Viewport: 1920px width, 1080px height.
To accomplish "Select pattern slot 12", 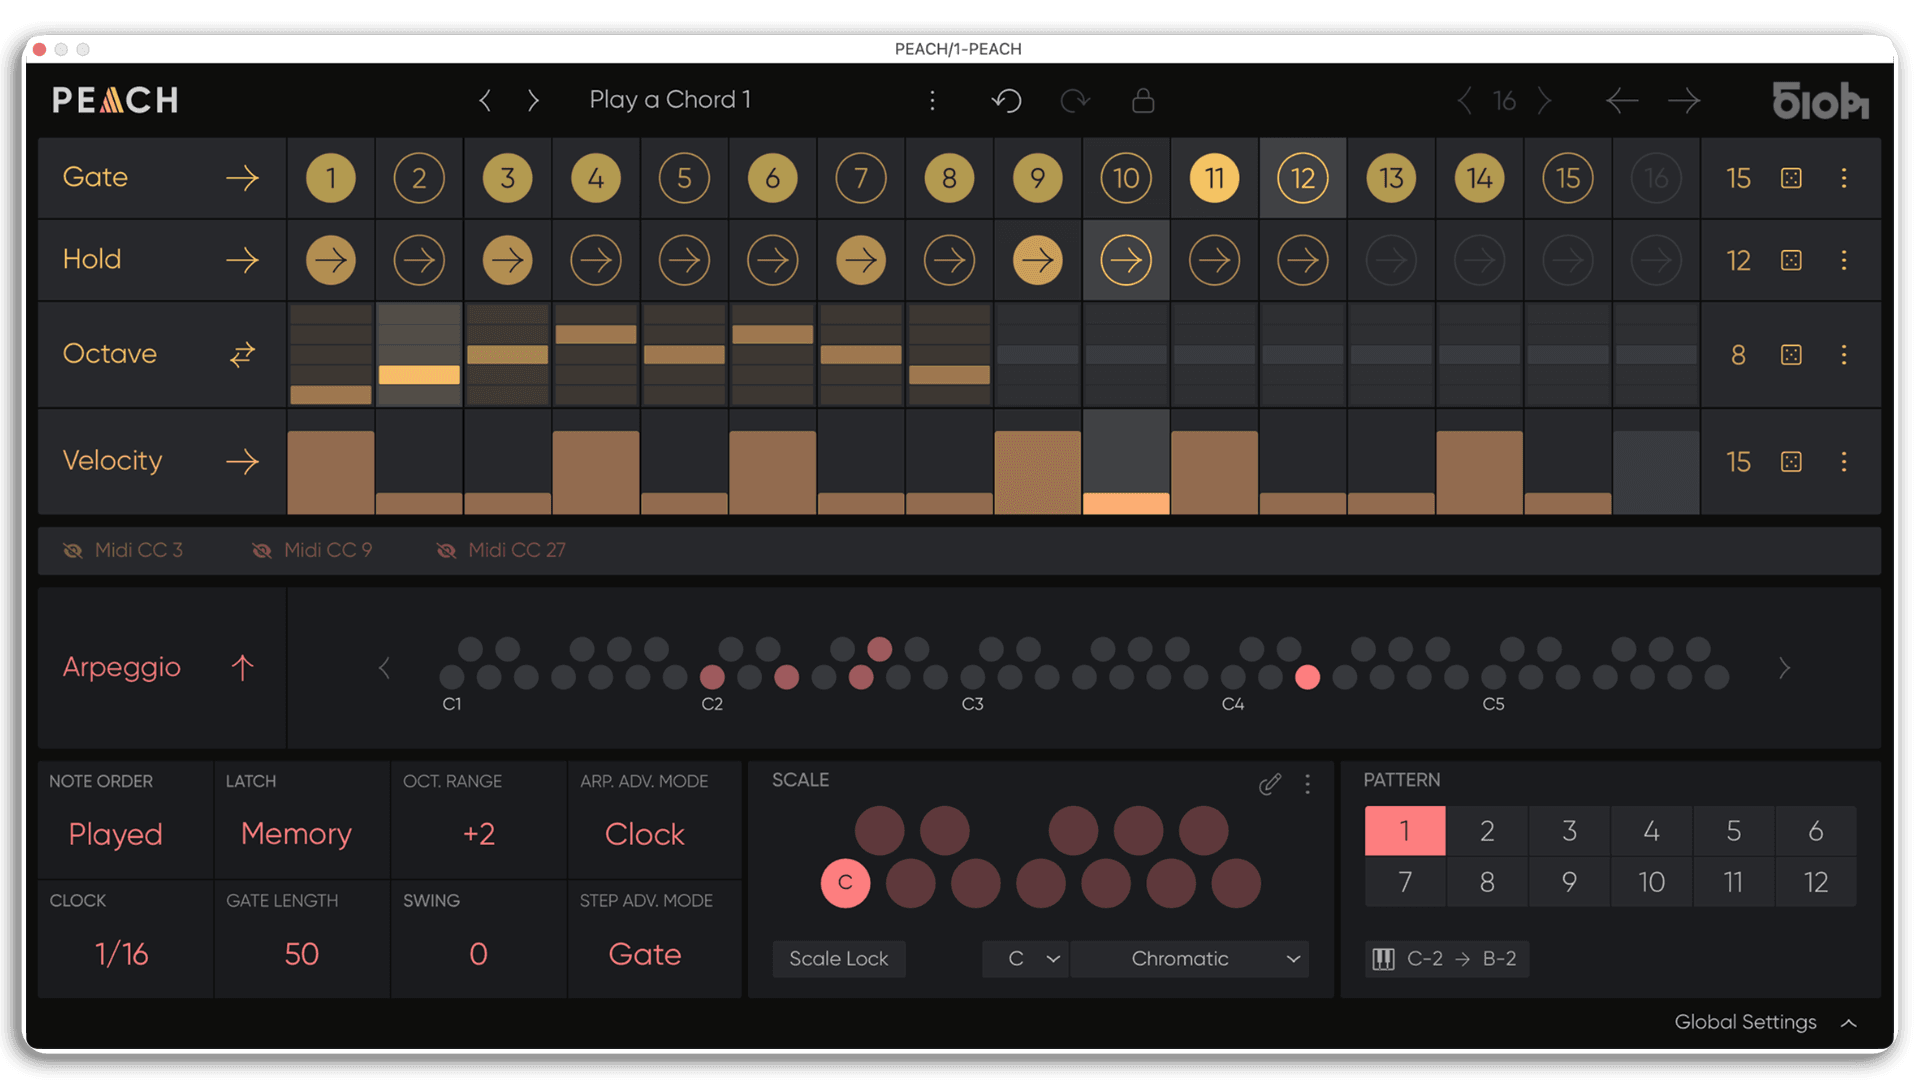I will [1816, 882].
